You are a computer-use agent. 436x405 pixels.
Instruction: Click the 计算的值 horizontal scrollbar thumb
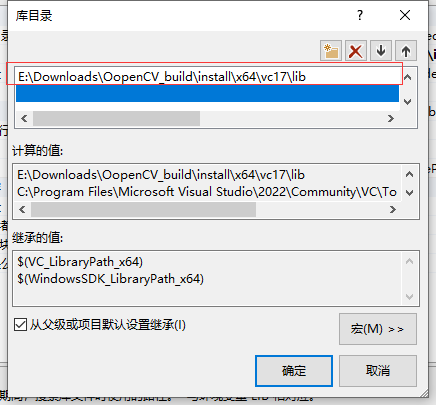[x=143, y=209]
